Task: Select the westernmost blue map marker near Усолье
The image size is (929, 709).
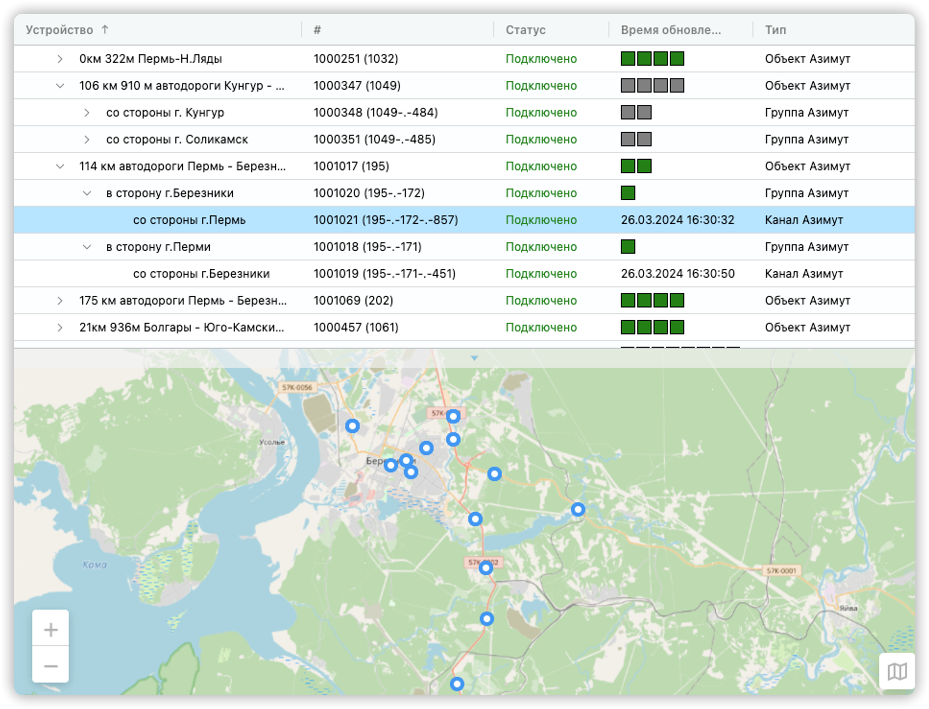Action: tap(353, 426)
